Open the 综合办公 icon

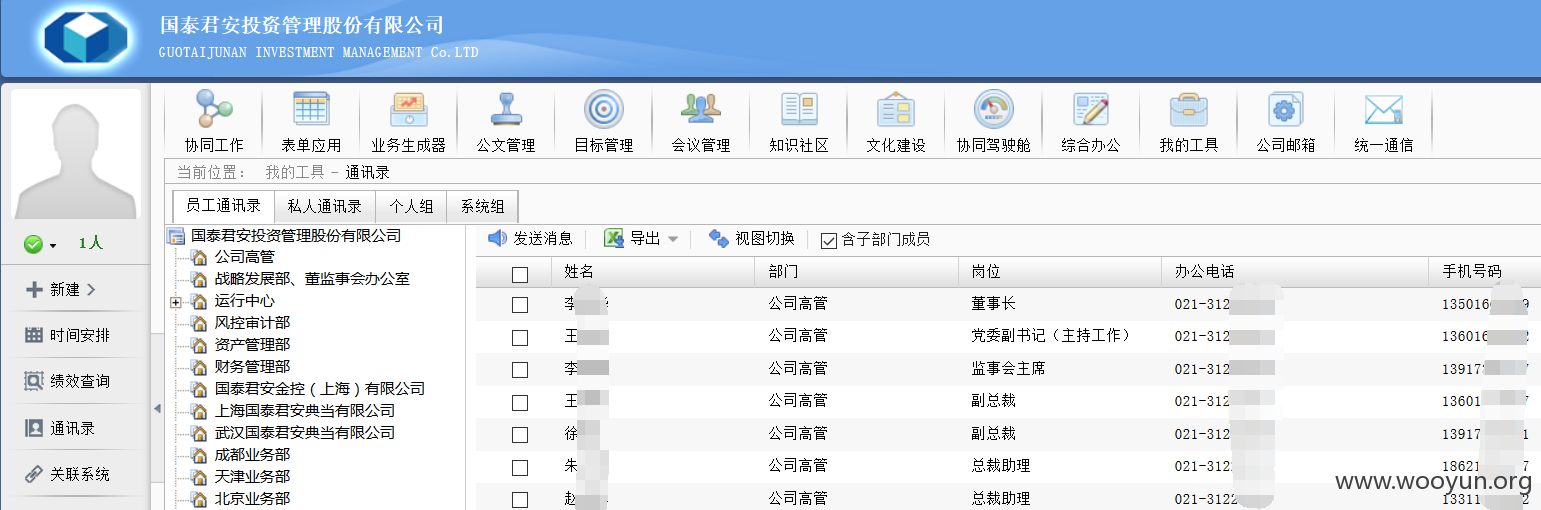pos(1091,108)
